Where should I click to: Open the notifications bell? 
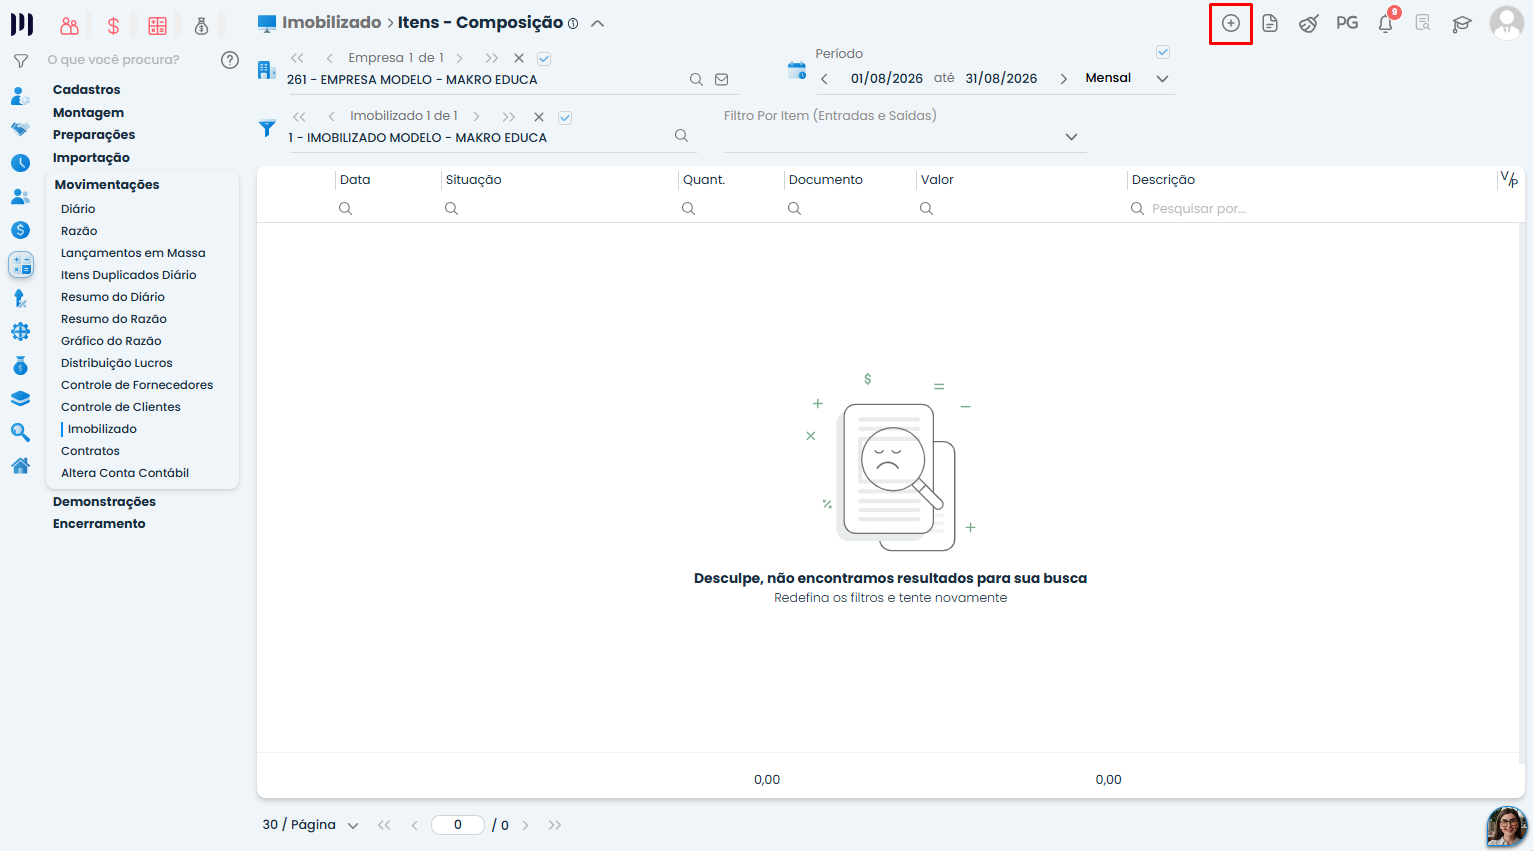click(1386, 23)
